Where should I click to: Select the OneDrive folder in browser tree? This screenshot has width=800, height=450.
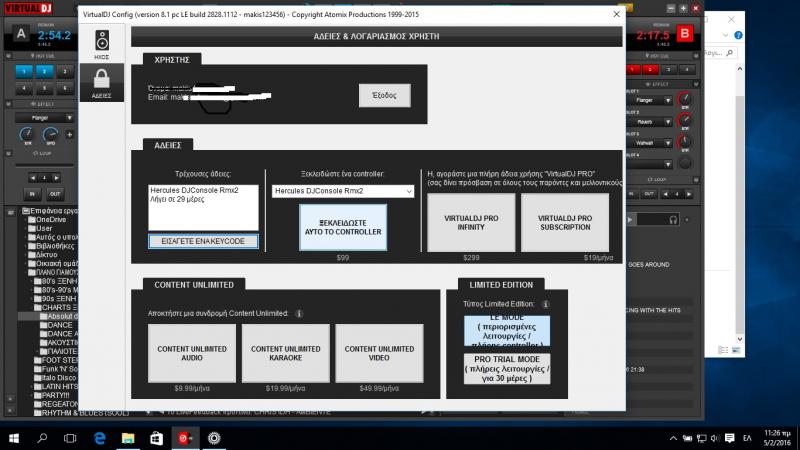pos(50,220)
